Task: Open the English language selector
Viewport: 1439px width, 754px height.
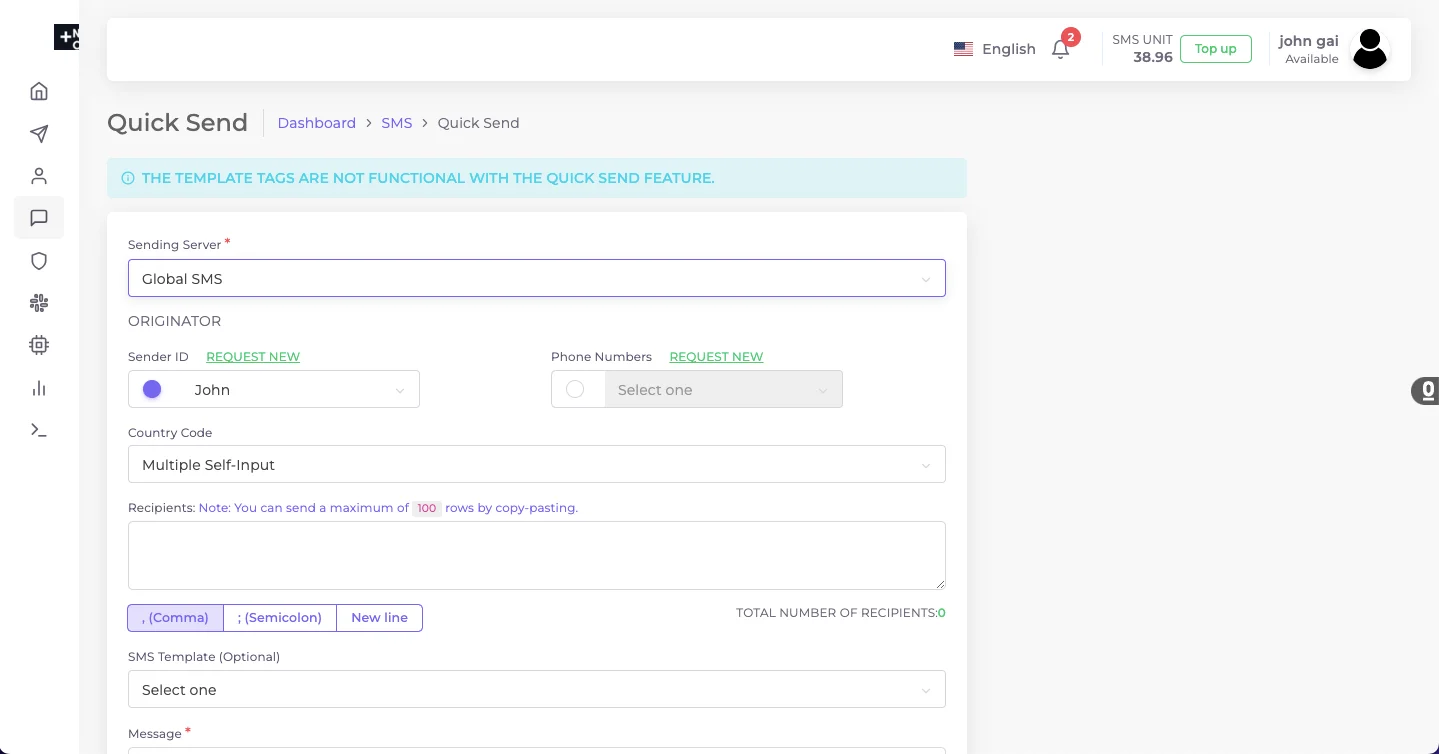Action: coord(995,49)
